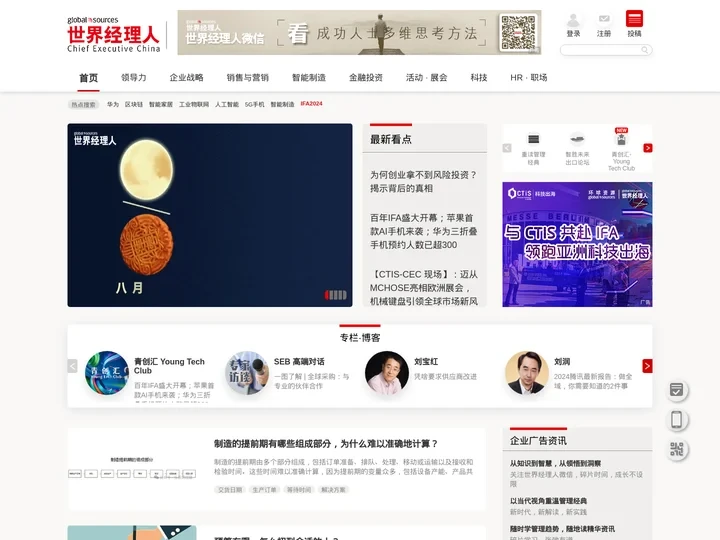The image size is (720, 540).
Task: Open HR·职场 navigation item
Action: (529, 78)
